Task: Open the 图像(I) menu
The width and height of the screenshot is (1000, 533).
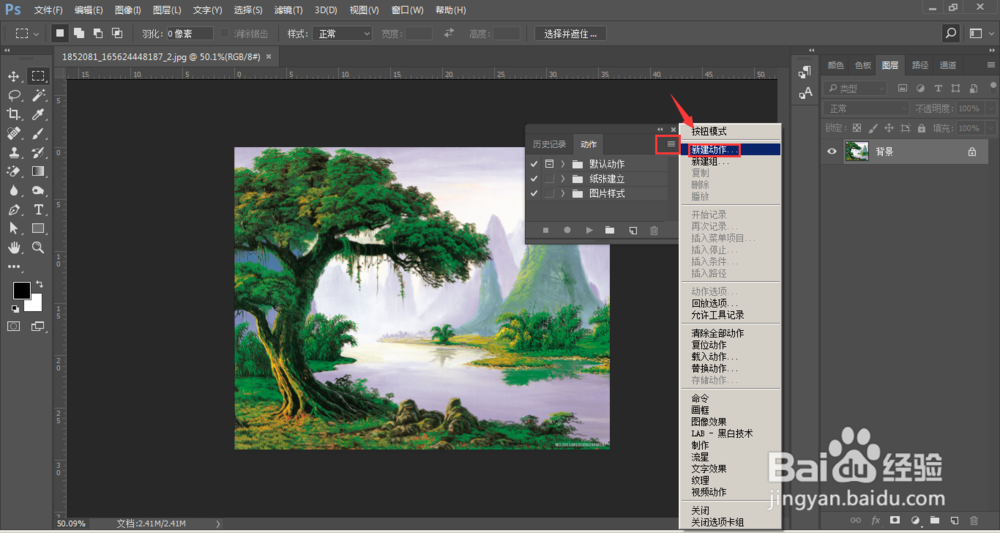Action: [128, 10]
